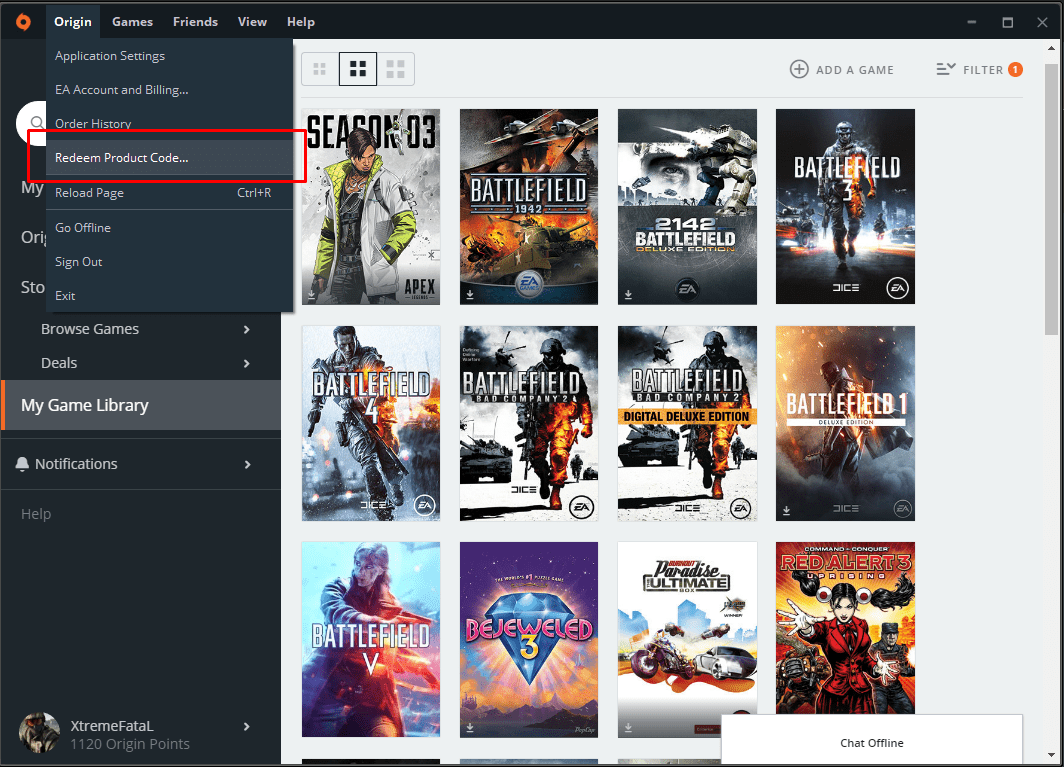The height and width of the screenshot is (767, 1064).
Task: Choose Reload Page menu entry
Action: (x=169, y=193)
